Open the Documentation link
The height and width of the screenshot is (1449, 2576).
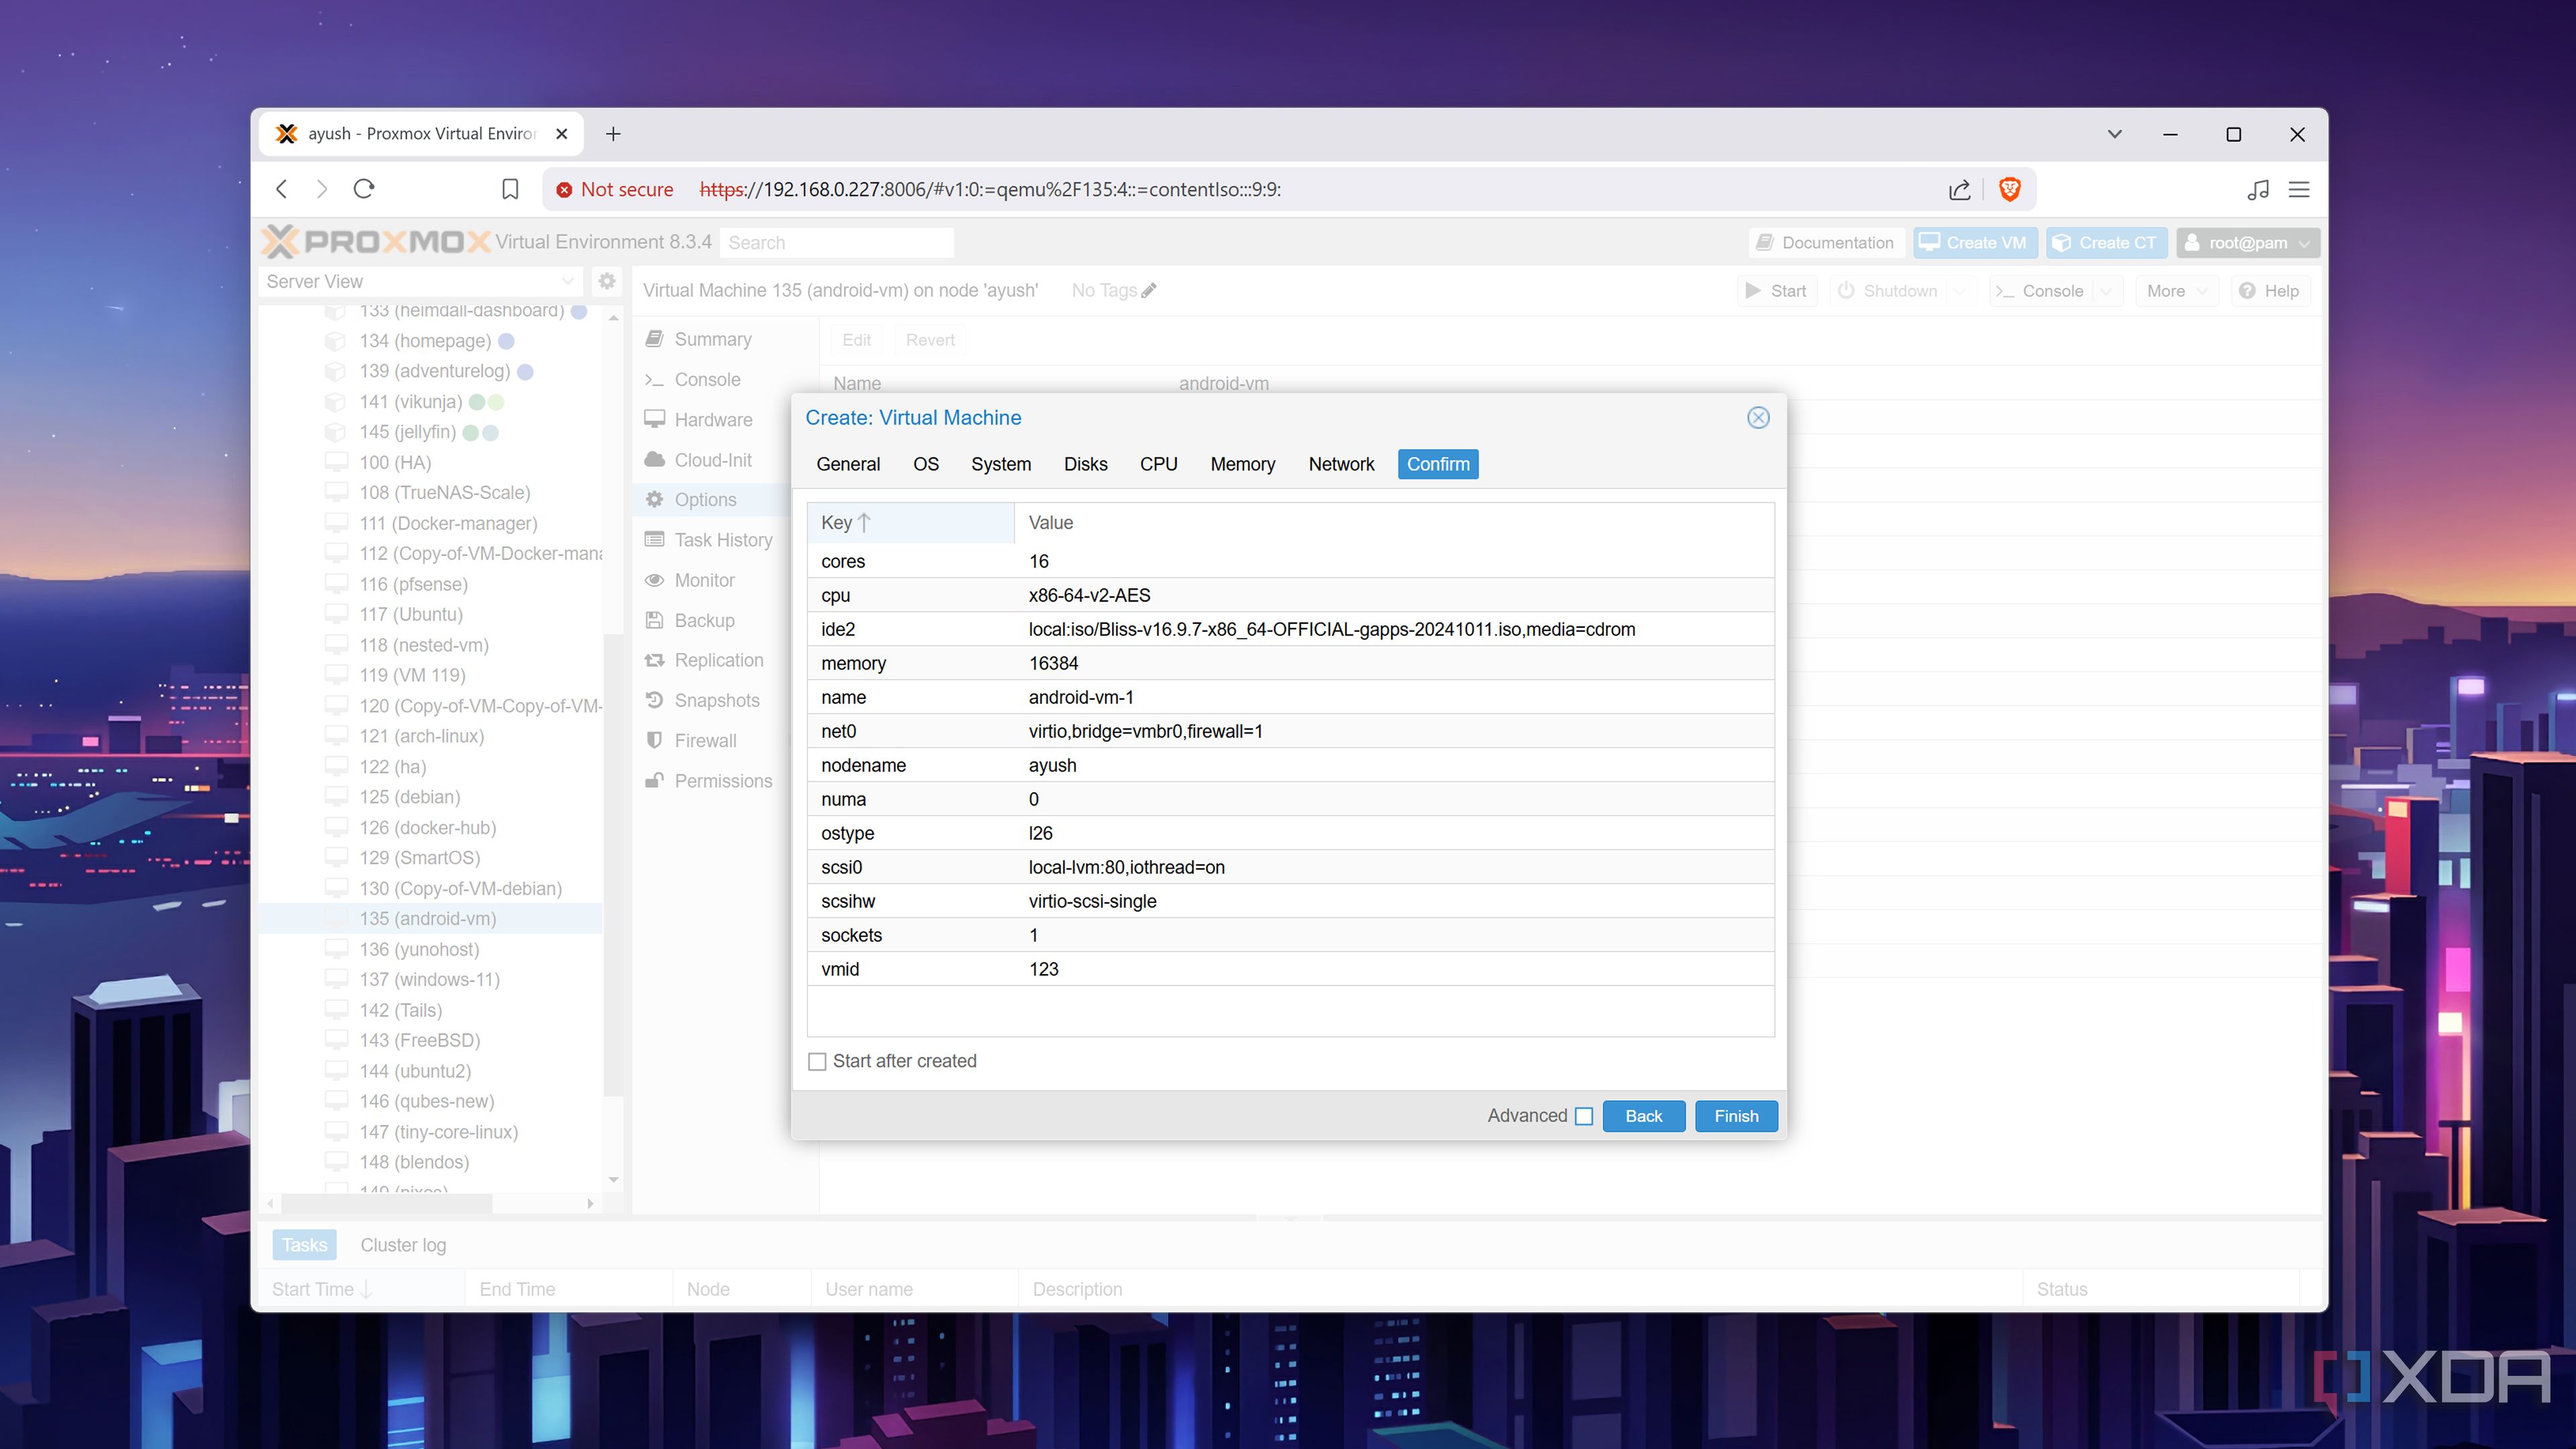[1826, 243]
